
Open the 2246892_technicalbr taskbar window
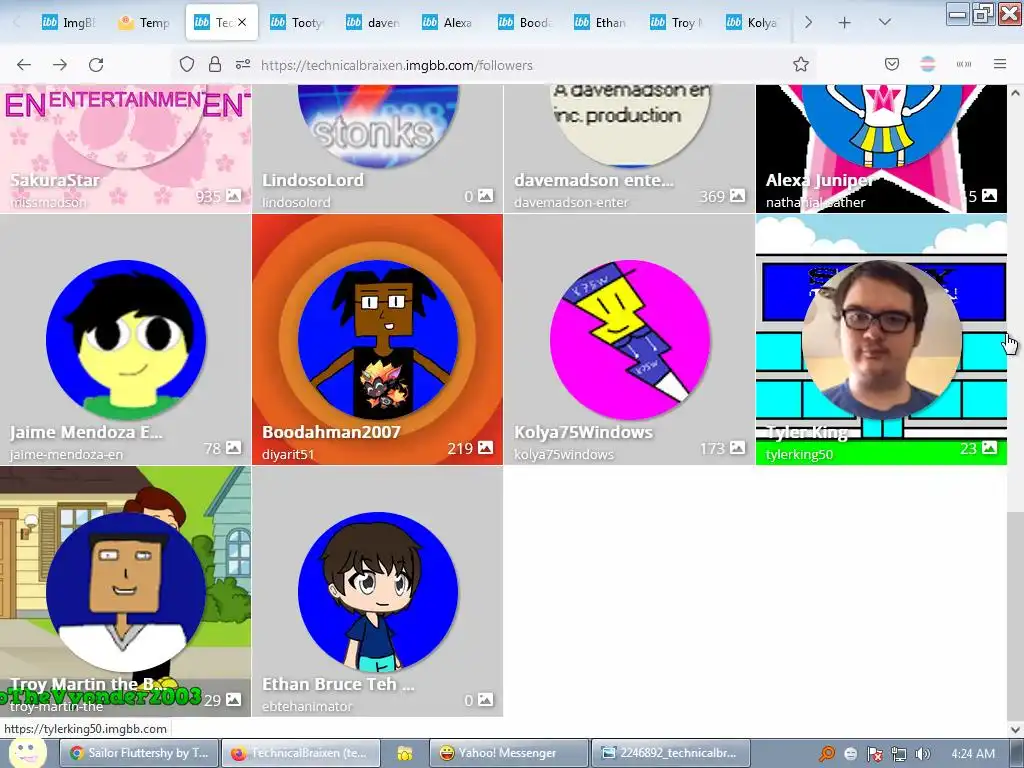(x=670, y=754)
